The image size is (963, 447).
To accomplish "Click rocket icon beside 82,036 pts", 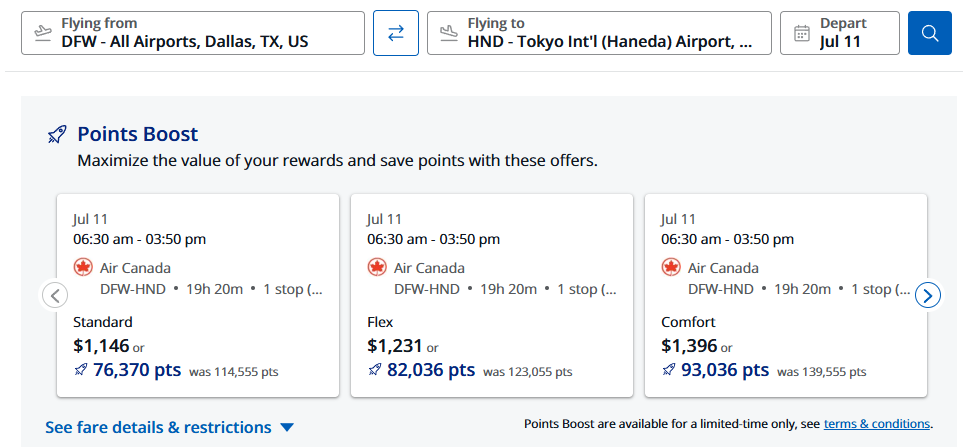I will (375, 370).
